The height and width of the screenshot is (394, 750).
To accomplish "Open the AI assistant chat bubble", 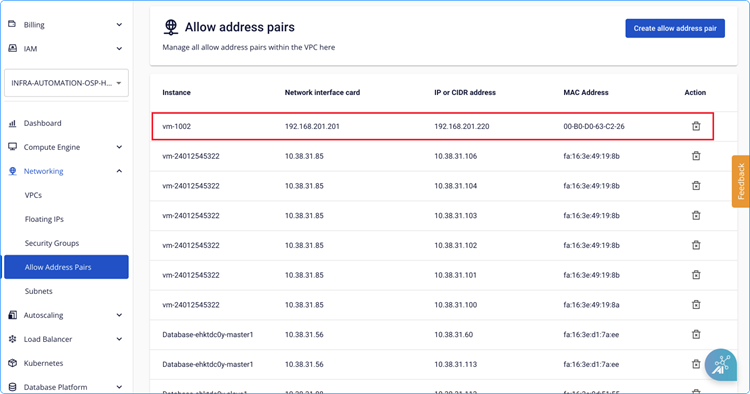I will [720, 365].
